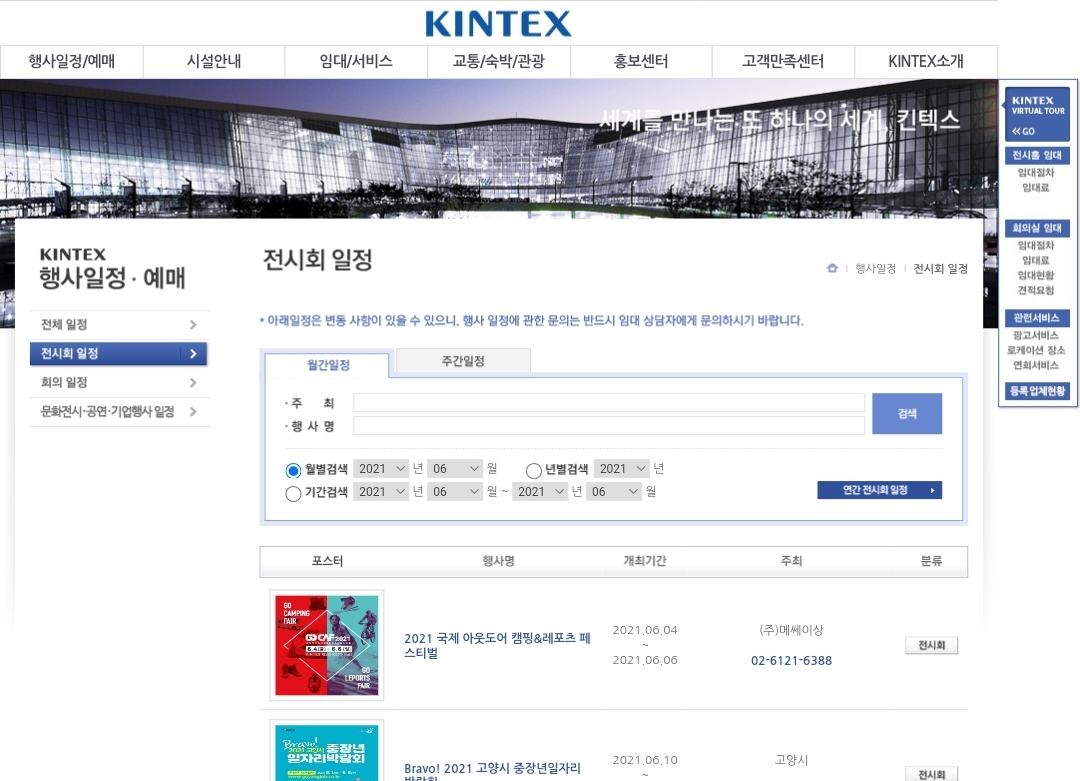Open the 기간검색 end year dropdown
This screenshot has width=1080, height=781.
tap(540, 492)
